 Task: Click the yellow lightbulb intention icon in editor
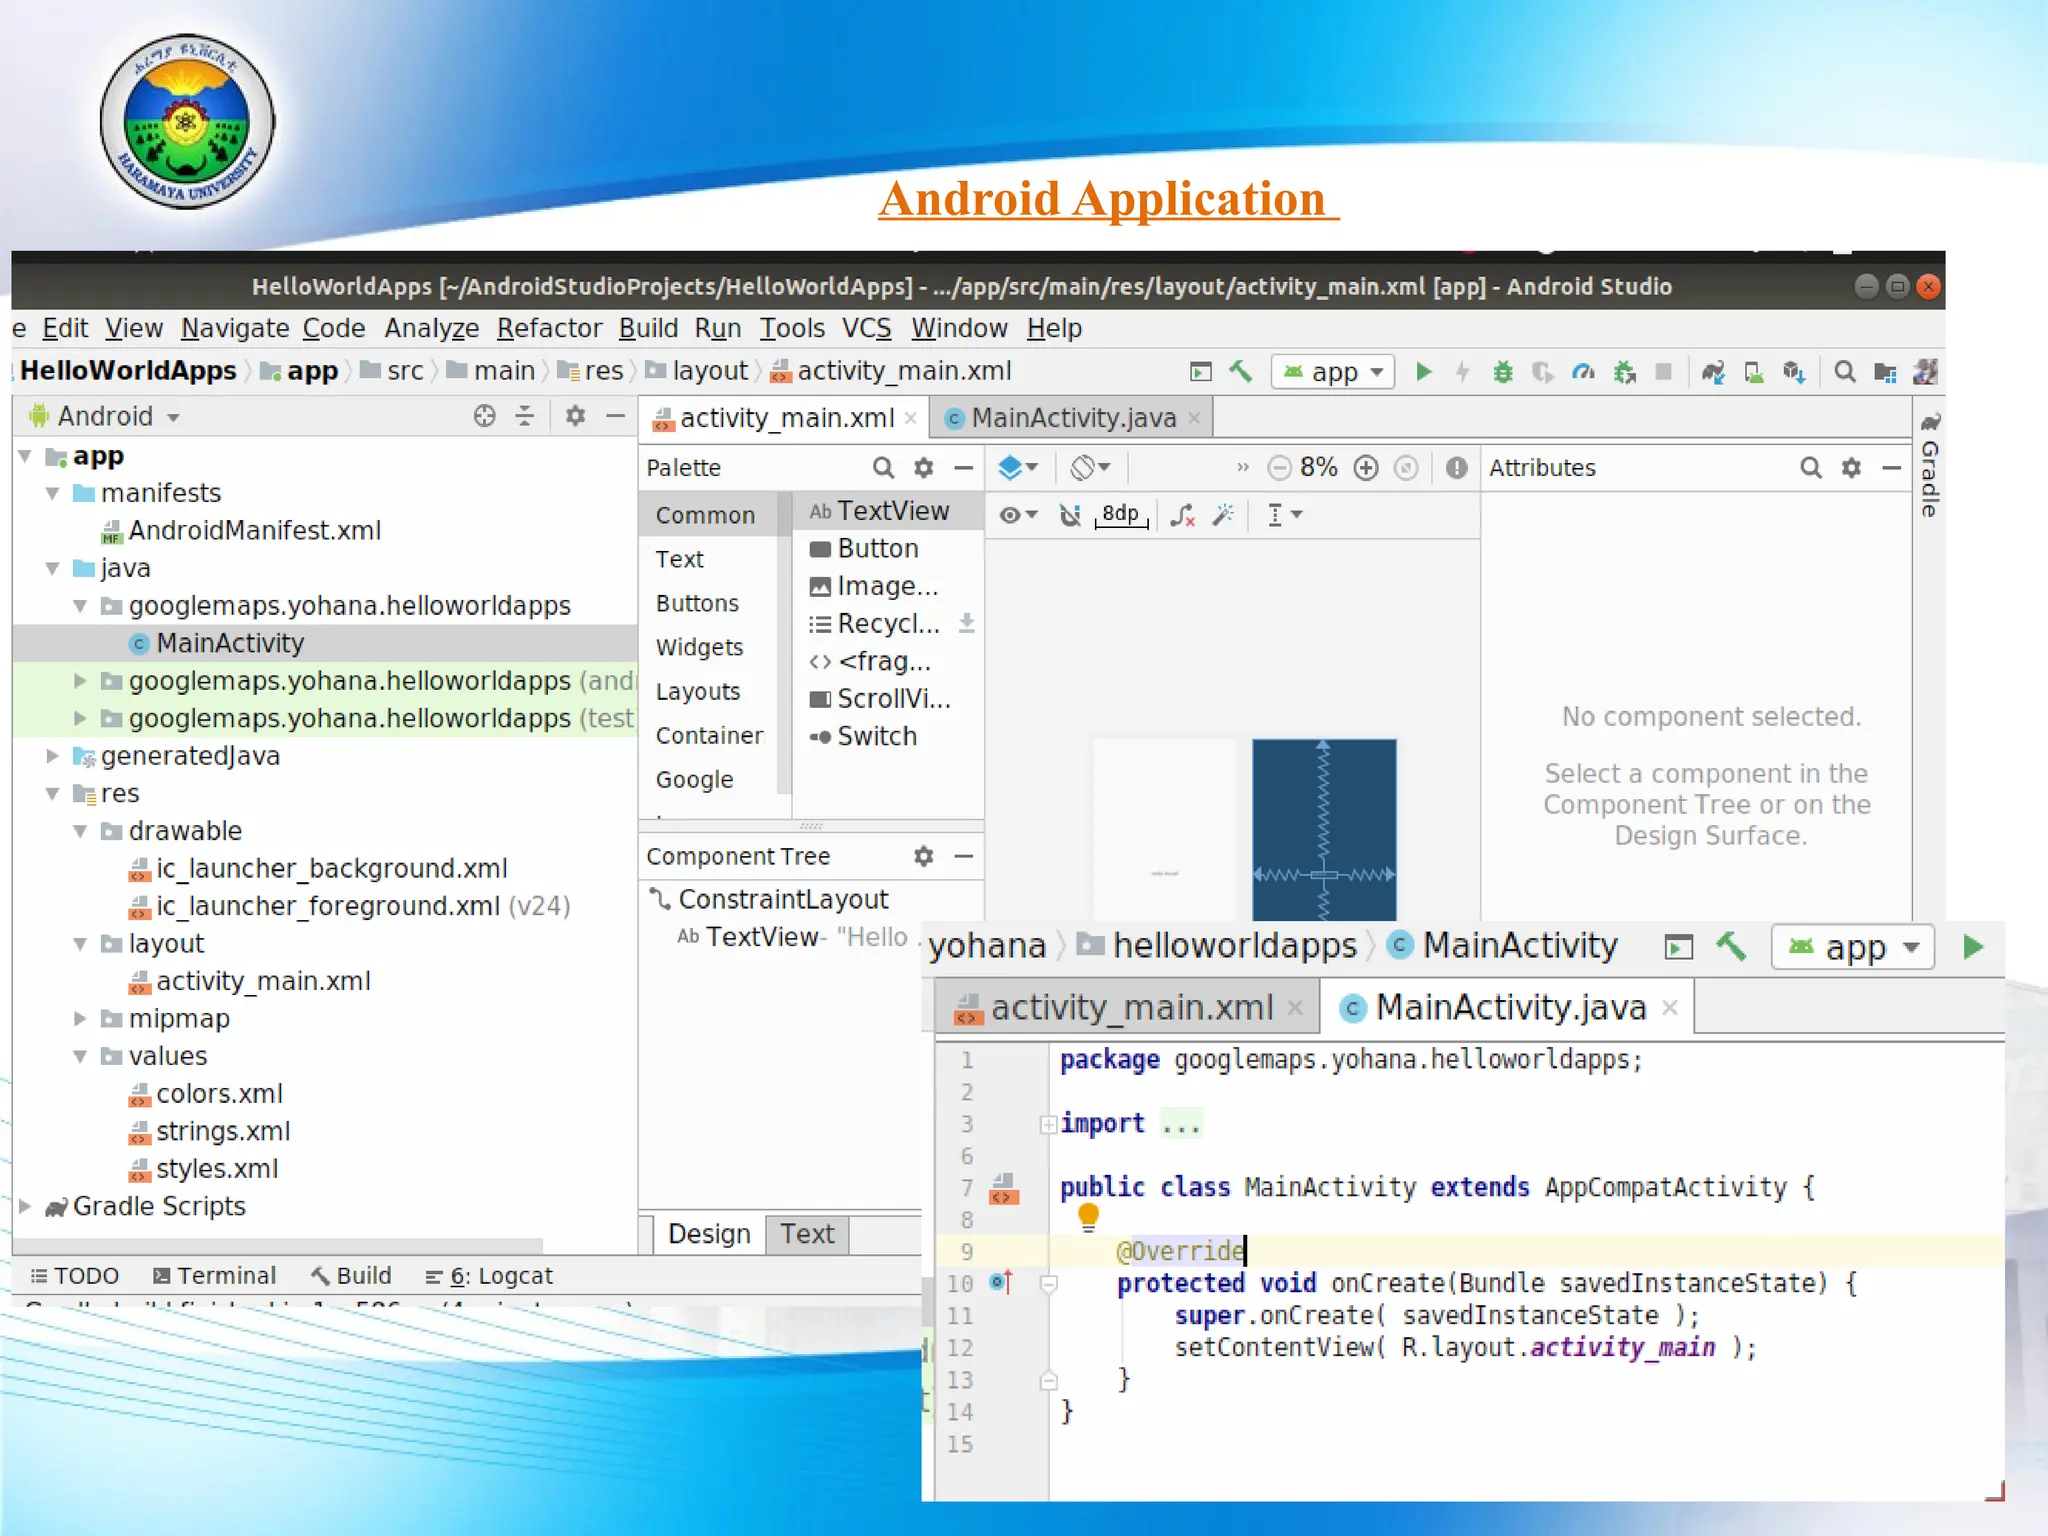(1088, 1217)
